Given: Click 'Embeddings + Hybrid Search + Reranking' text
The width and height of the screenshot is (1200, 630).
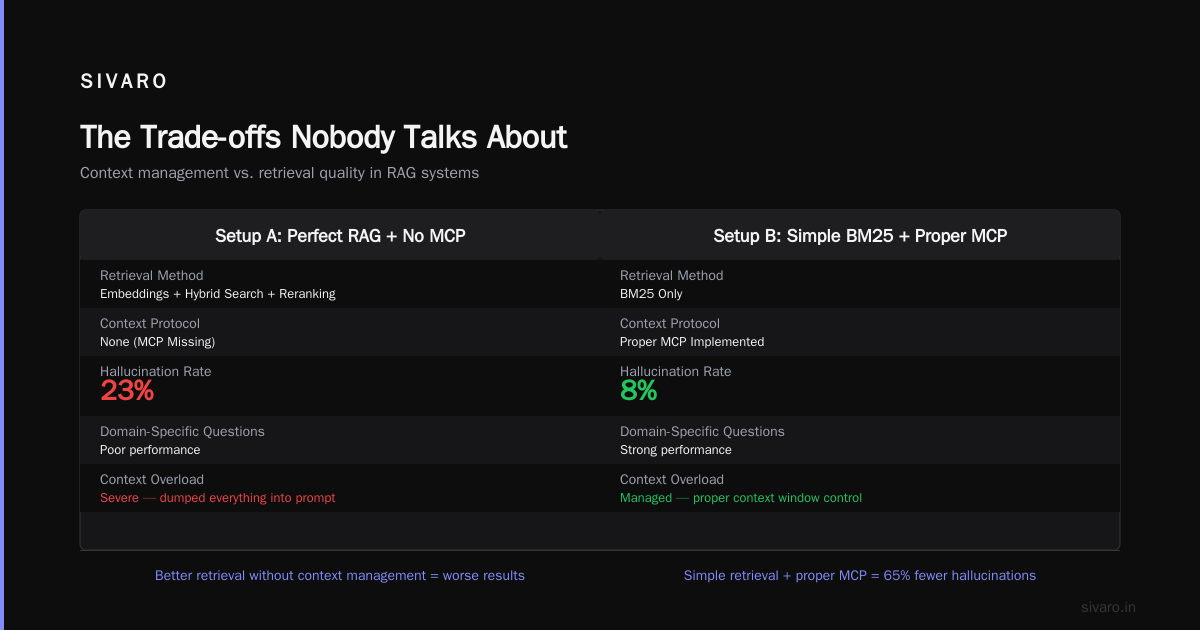Looking at the screenshot, I should point(218,294).
